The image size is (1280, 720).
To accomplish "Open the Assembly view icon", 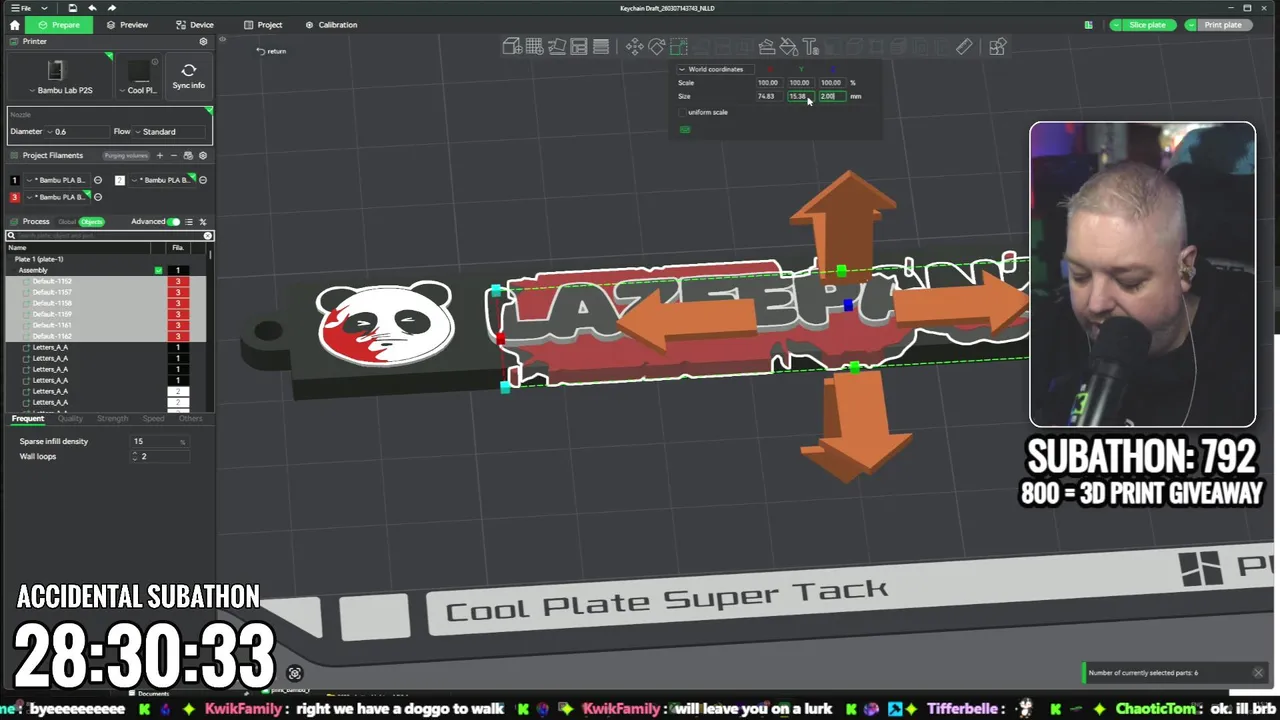I will point(997,47).
